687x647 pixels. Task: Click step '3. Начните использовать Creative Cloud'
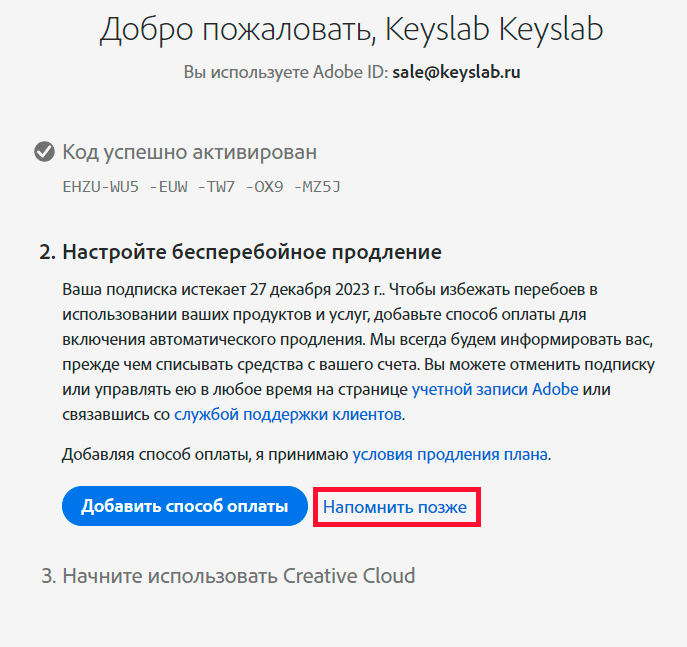point(228,576)
